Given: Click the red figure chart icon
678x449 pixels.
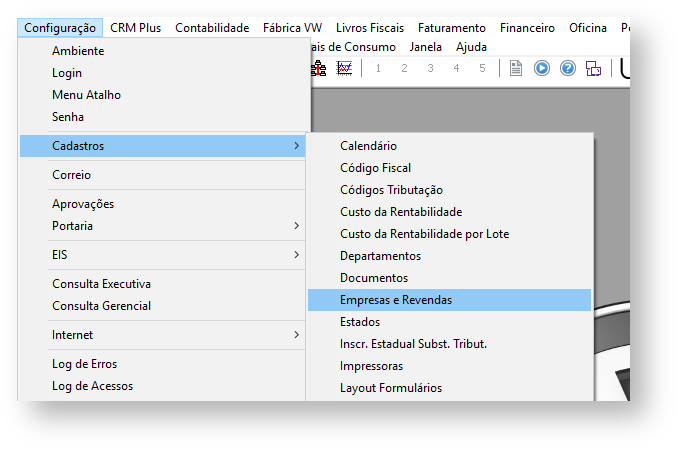Looking at the screenshot, I should tap(319, 68).
